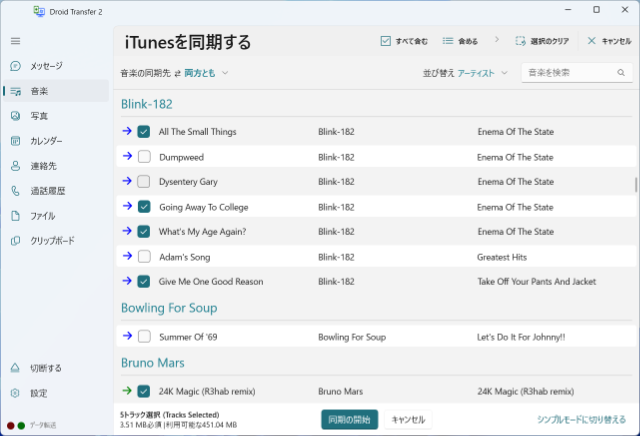640x436 pixels.
Task: Click the music list vertical scrollbar thumb
Action: pos(636,185)
